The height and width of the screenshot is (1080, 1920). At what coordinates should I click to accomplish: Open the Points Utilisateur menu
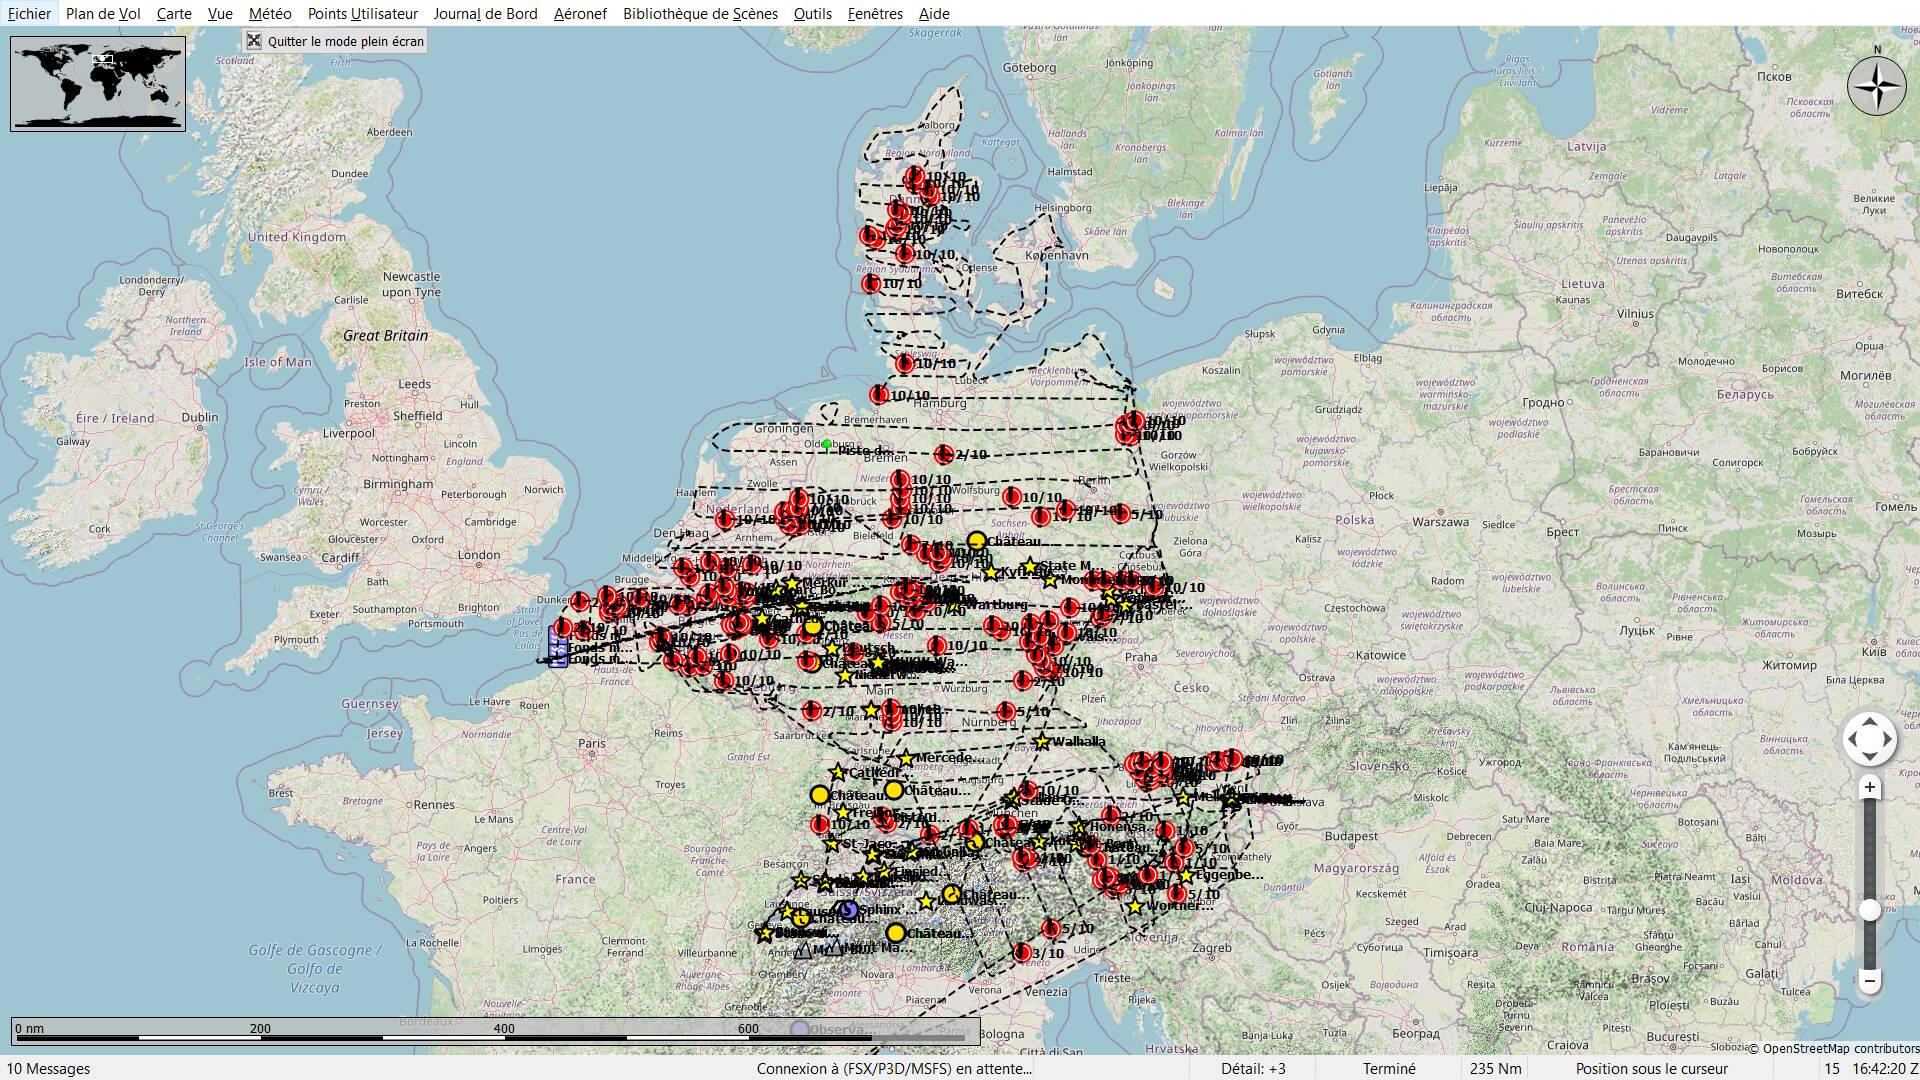point(362,13)
